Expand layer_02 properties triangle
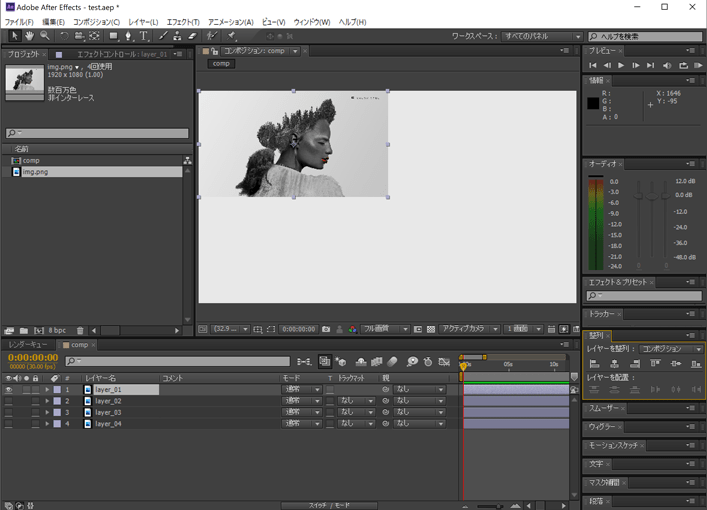The image size is (707, 510). tap(47, 401)
